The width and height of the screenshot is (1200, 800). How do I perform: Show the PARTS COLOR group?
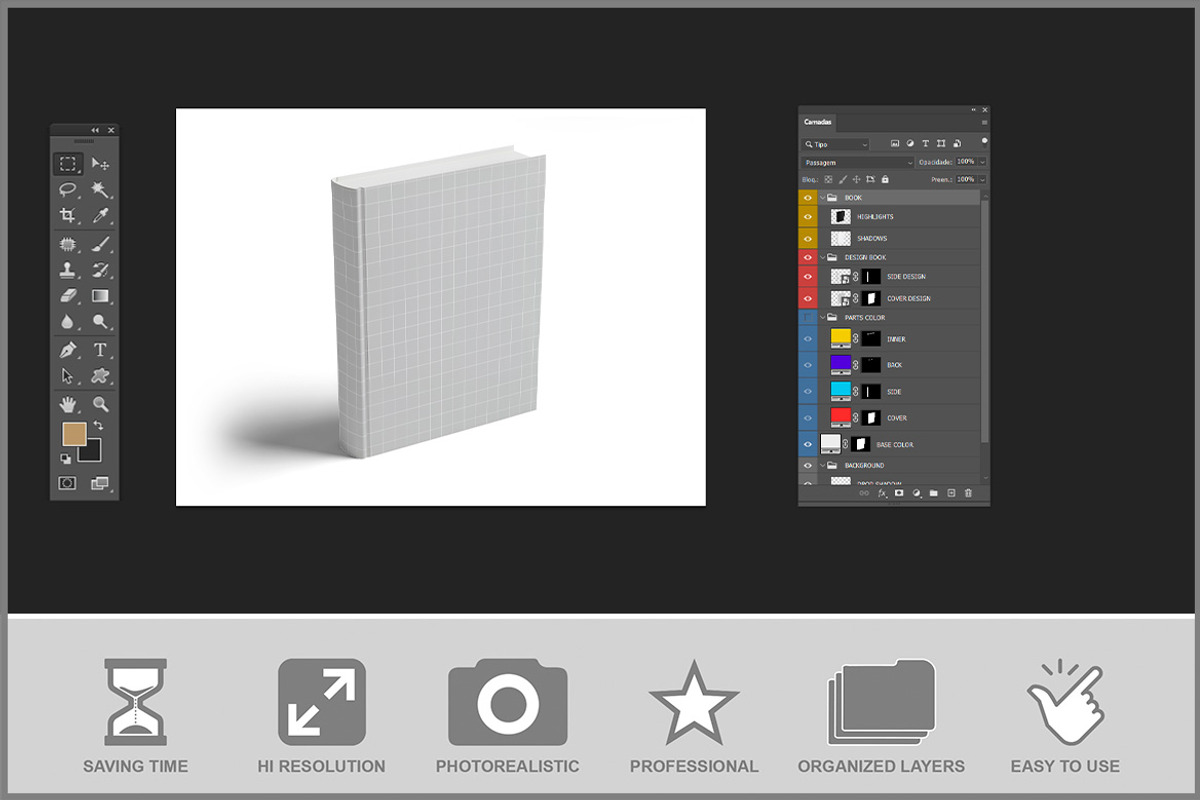(808, 318)
